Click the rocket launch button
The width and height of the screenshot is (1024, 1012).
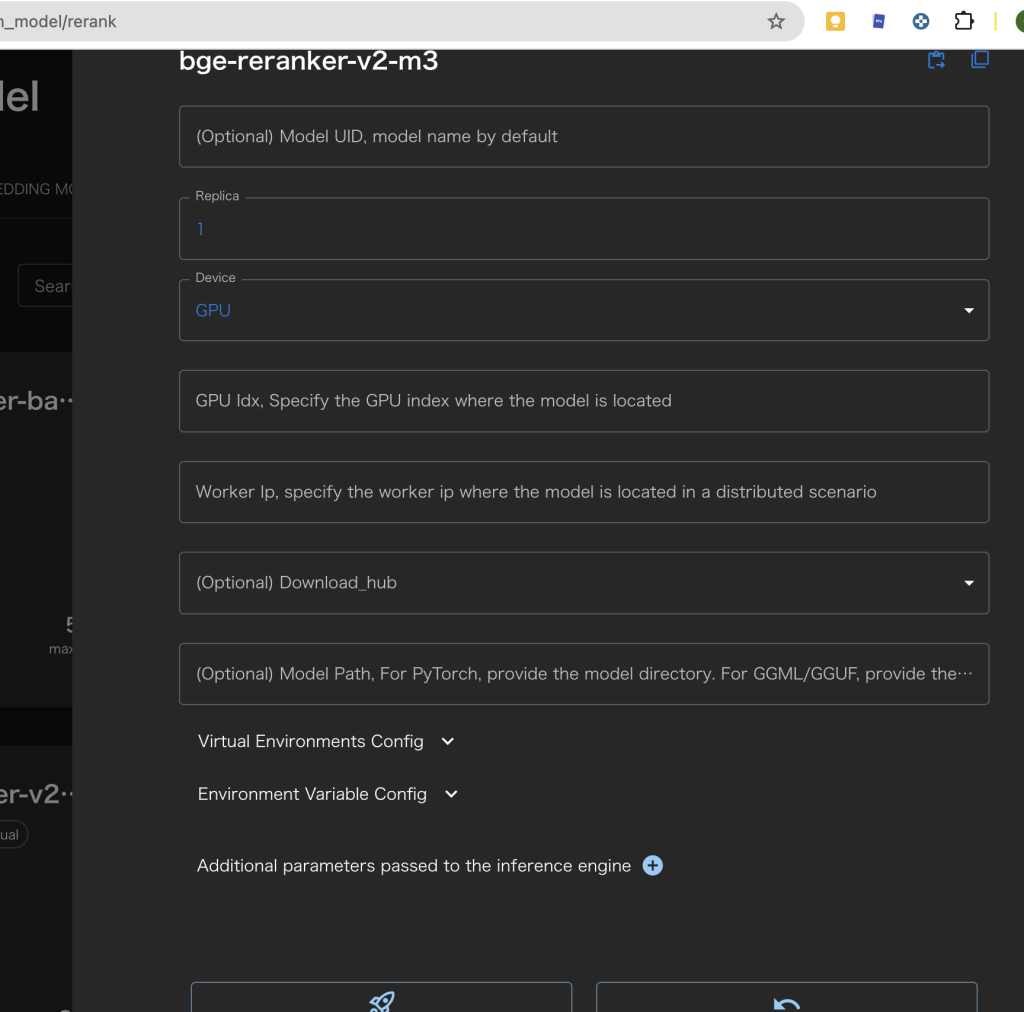pyautogui.click(x=381, y=998)
